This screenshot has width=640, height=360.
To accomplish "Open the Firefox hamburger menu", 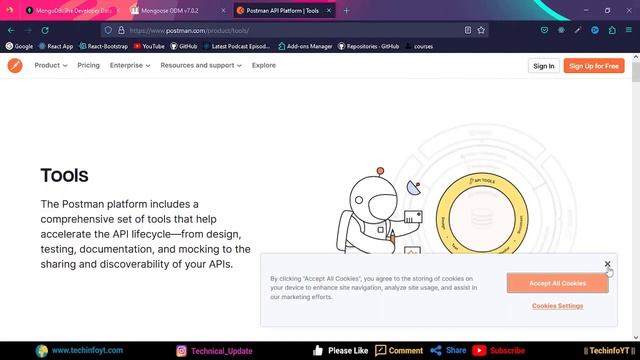I will click(629, 30).
